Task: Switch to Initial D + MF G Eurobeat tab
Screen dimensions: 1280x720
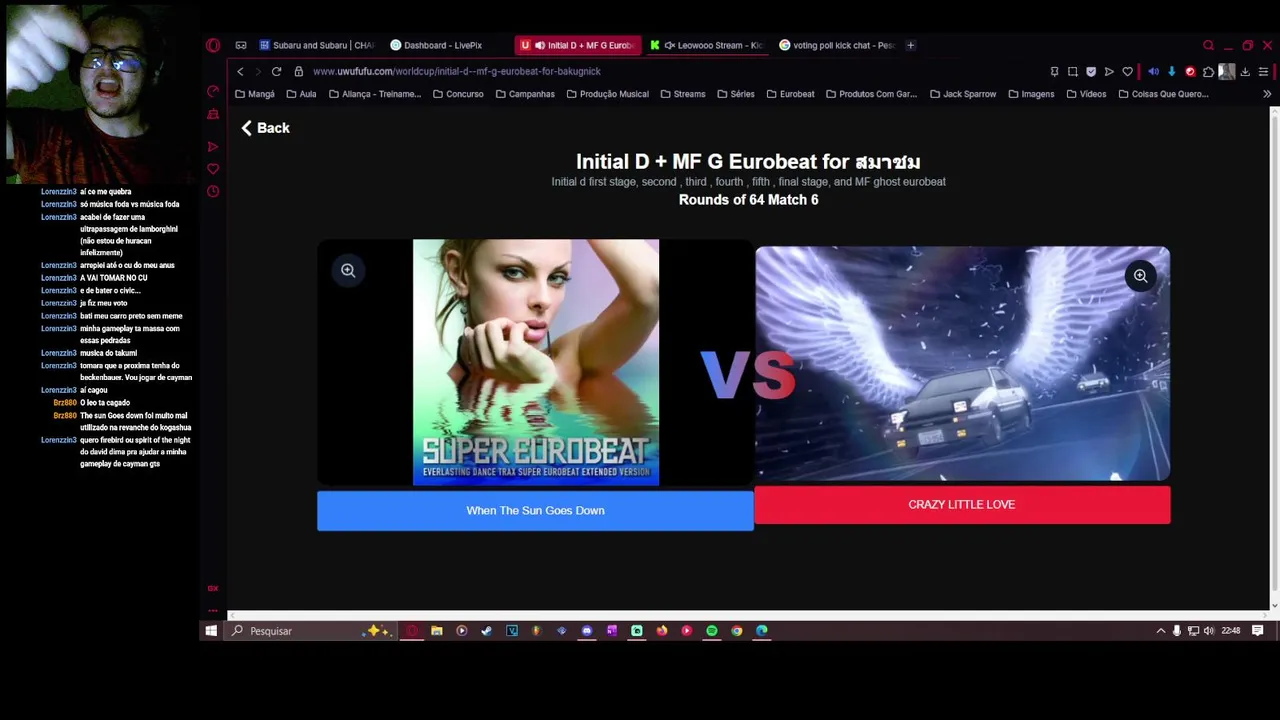Action: tap(579, 45)
